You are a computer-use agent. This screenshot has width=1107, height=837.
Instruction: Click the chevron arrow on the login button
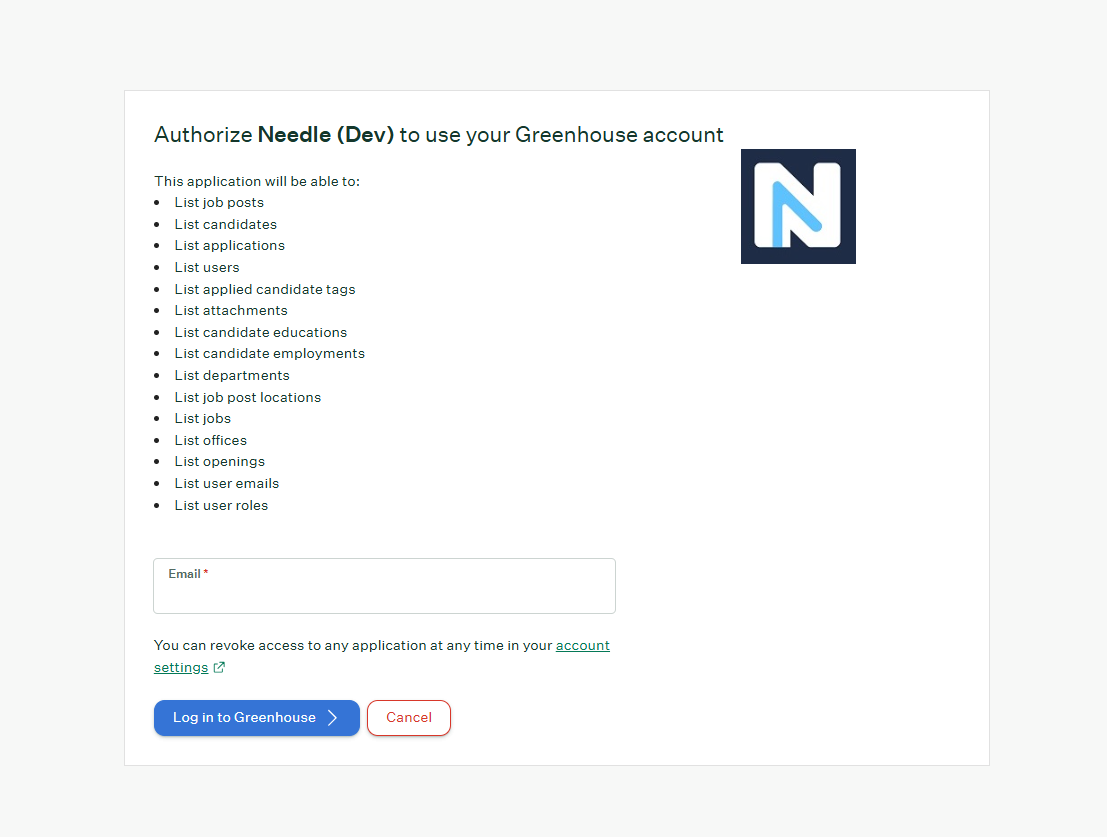coord(333,718)
